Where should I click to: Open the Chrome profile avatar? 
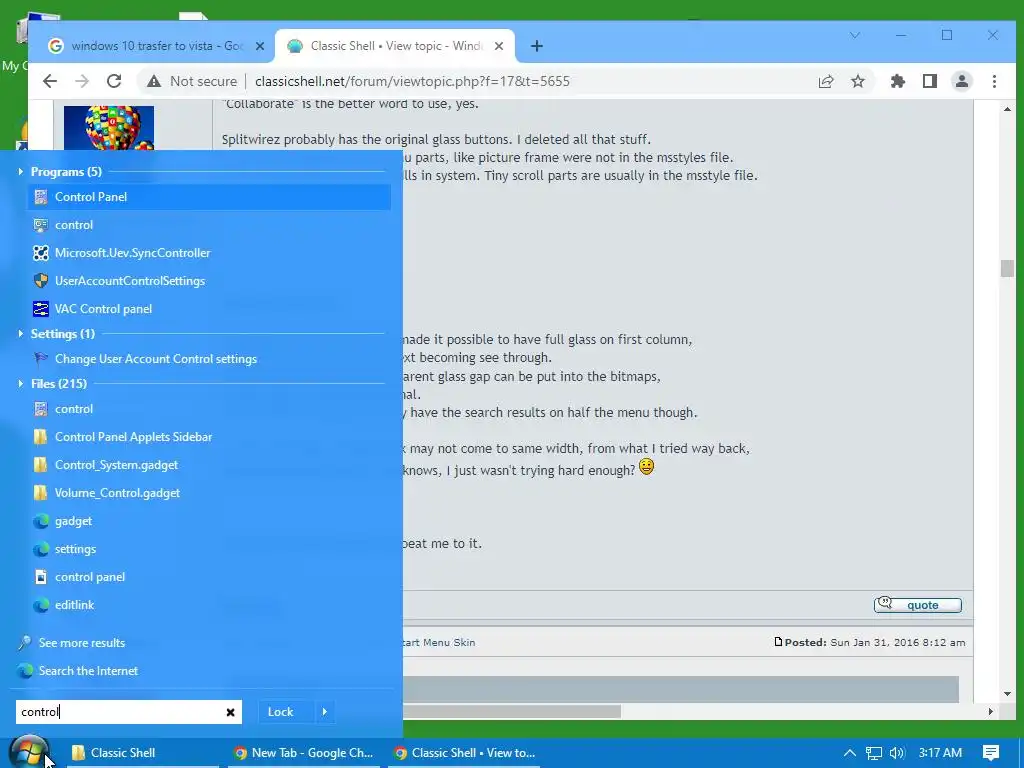pos(962,81)
